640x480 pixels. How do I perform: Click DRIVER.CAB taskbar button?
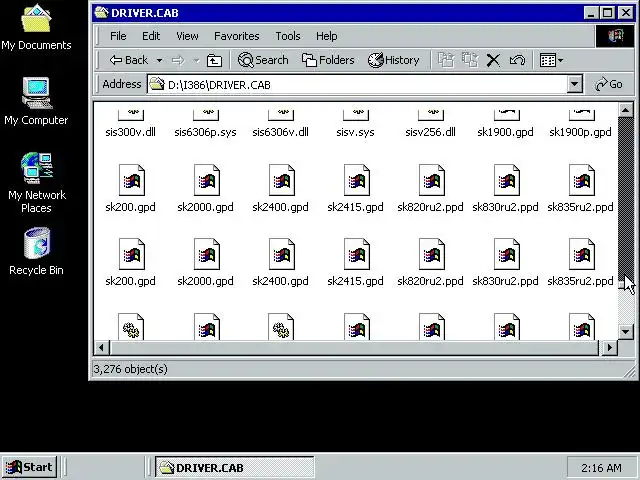pos(234,467)
